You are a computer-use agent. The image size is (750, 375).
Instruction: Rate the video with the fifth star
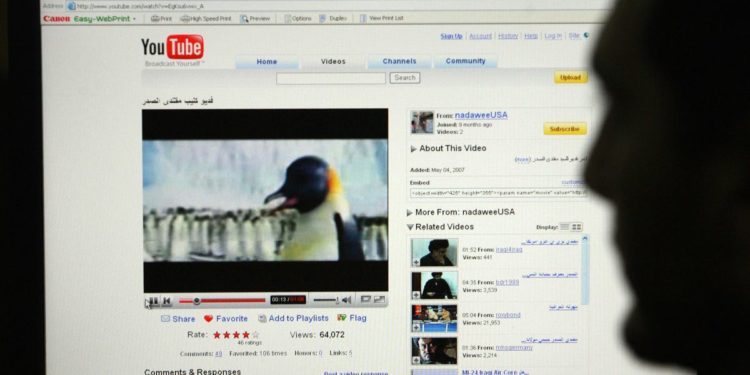point(255,335)
